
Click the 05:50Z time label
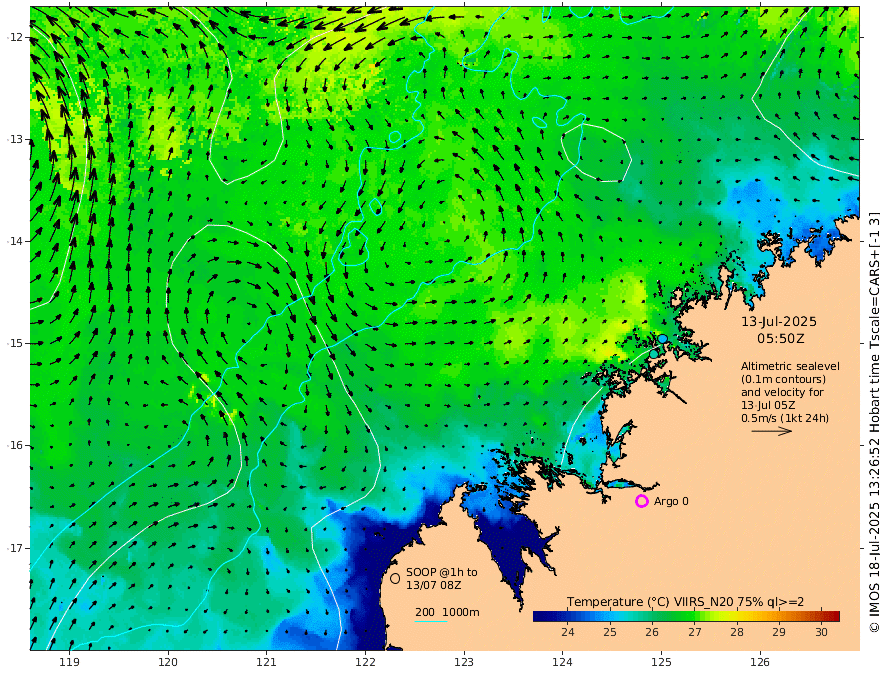pyautogui.click(x=781, y=339)
